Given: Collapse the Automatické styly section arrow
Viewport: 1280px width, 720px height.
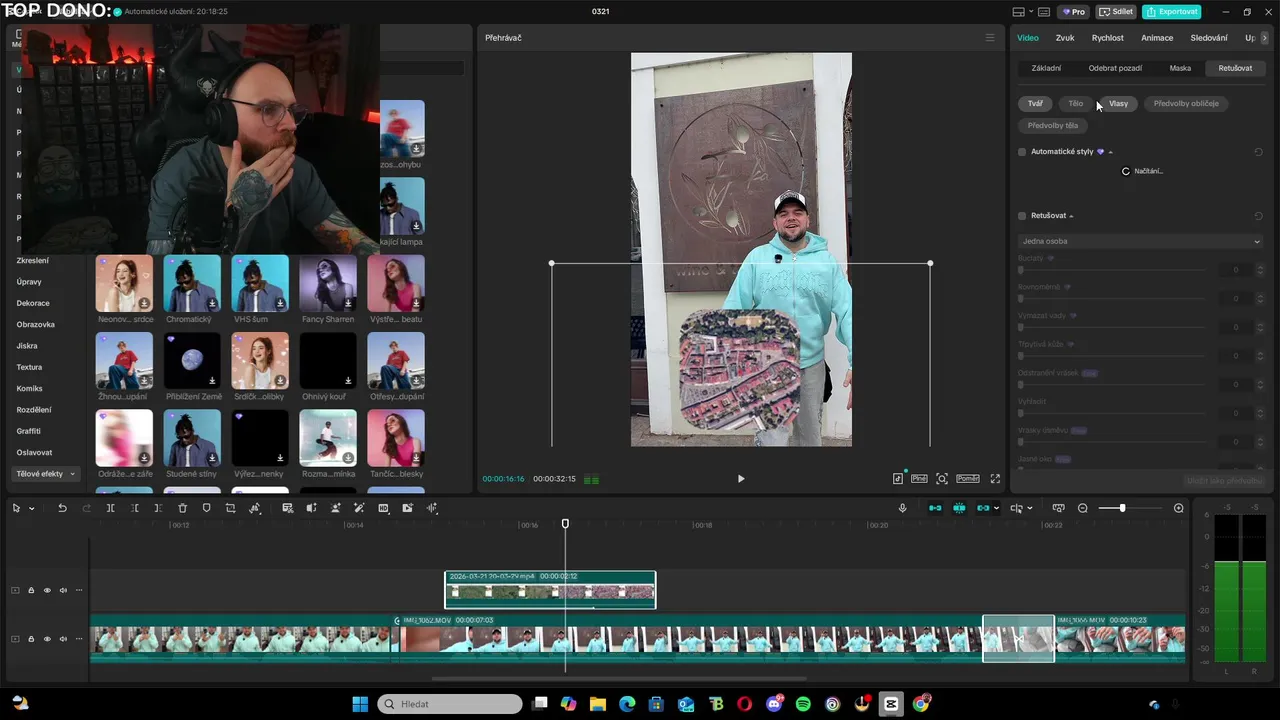Looking at the screenshot, I should 1110,152.
